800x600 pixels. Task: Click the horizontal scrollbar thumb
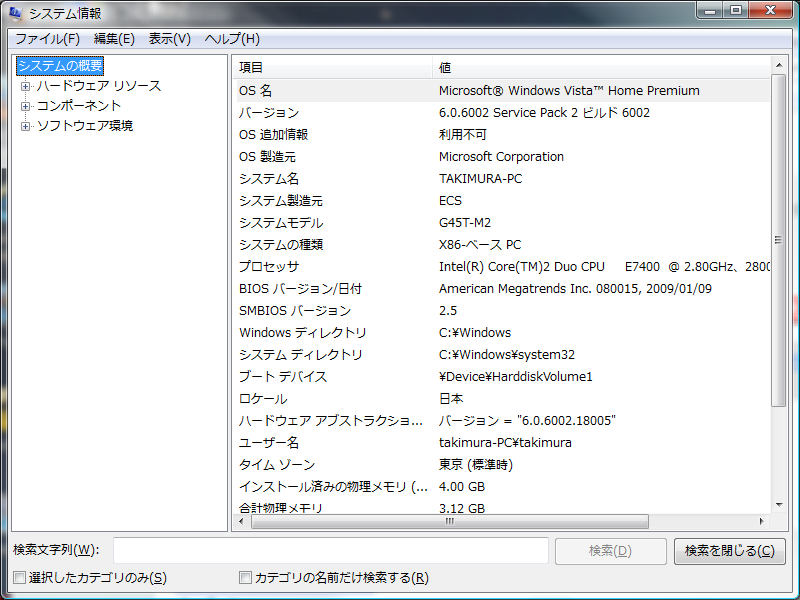click(449, 521)
